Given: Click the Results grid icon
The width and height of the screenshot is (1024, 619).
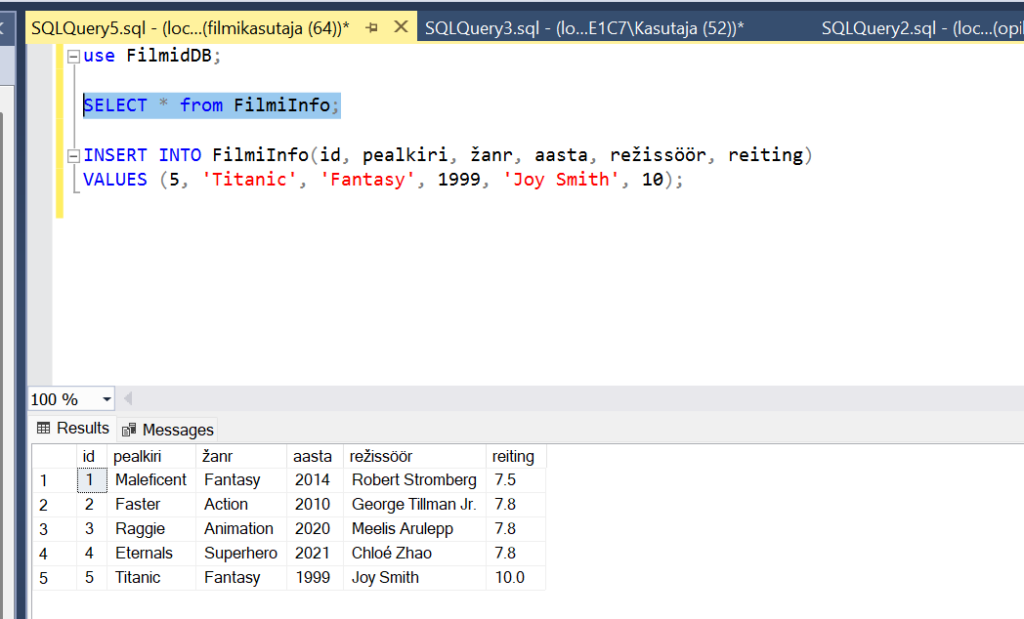Looking at the screenshot, I should click(43, 428).
